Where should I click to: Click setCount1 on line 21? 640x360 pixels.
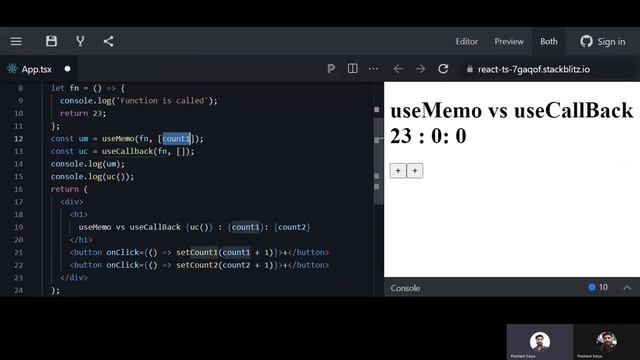coord(197,253)
